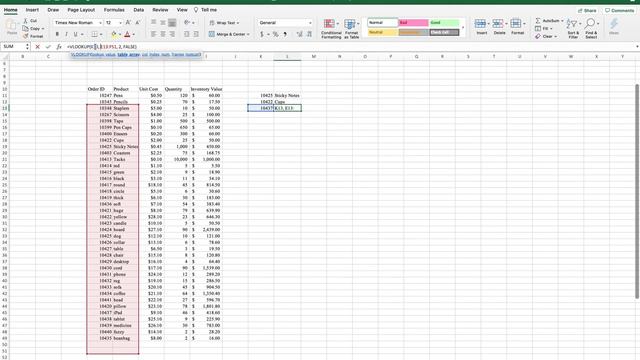Image resolution: width=640 pixels, height=360 pixels.
Task: Apply comma style icon
Action: [x=285, y=35]
